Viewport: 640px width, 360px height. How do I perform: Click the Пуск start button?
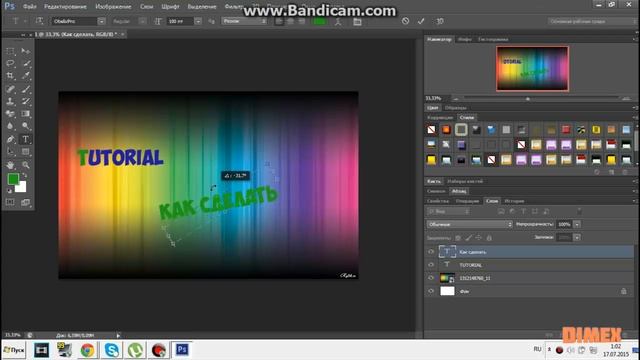click(x=14, y=350)
